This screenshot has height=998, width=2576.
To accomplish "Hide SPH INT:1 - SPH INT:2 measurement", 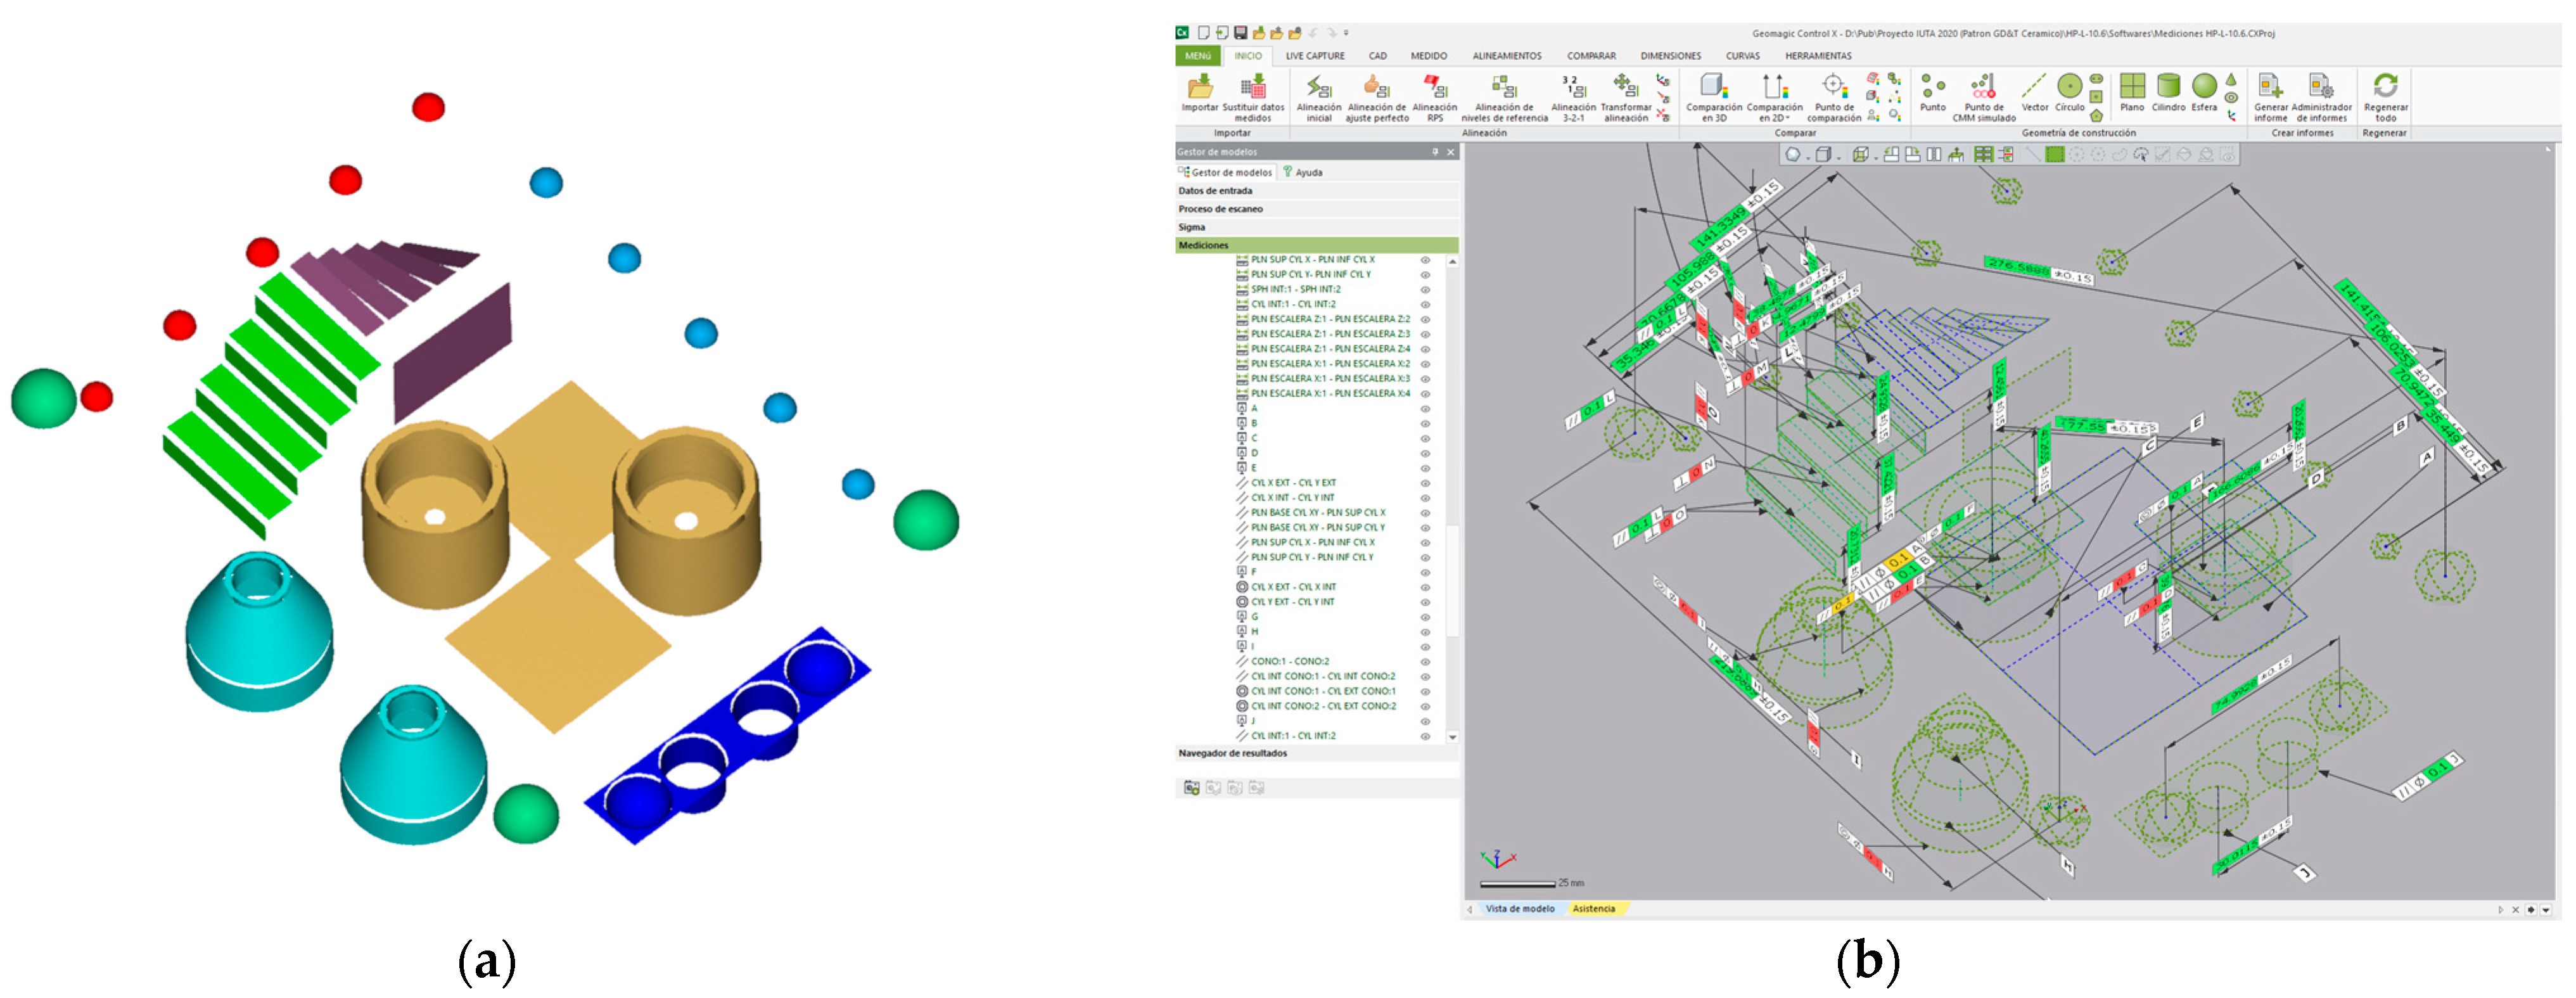I will pyautogui.click(x=1425, y=290).
